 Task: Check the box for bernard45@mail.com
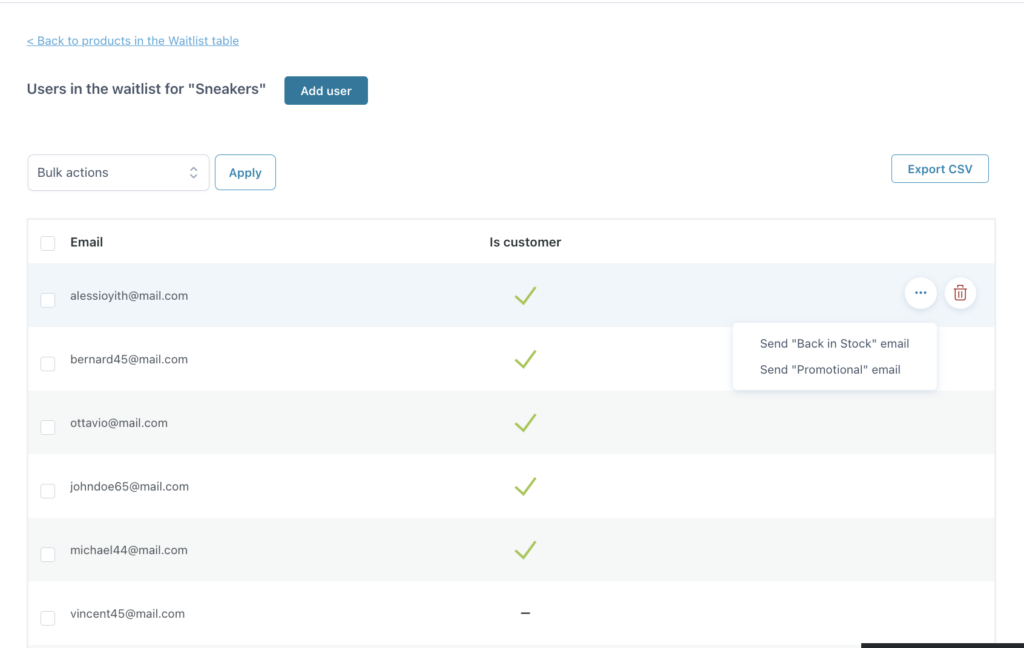point(48,364)
